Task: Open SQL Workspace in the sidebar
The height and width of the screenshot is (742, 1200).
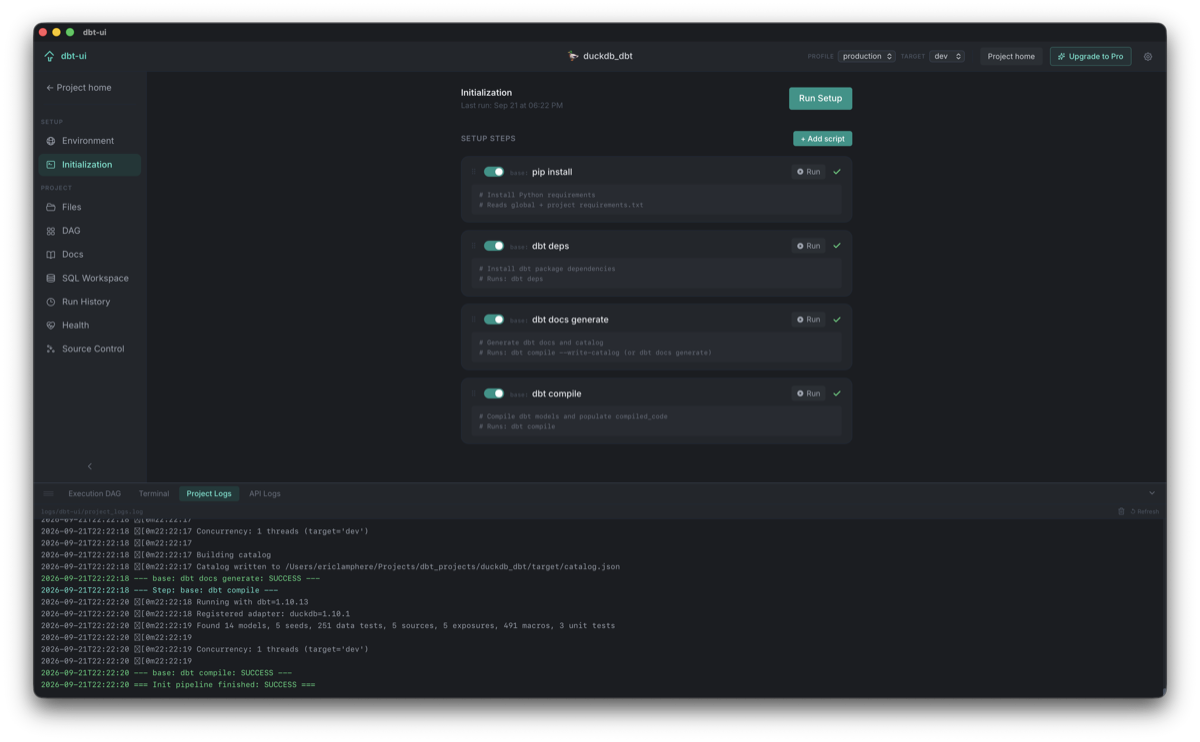Action: (x=89, y=278)
